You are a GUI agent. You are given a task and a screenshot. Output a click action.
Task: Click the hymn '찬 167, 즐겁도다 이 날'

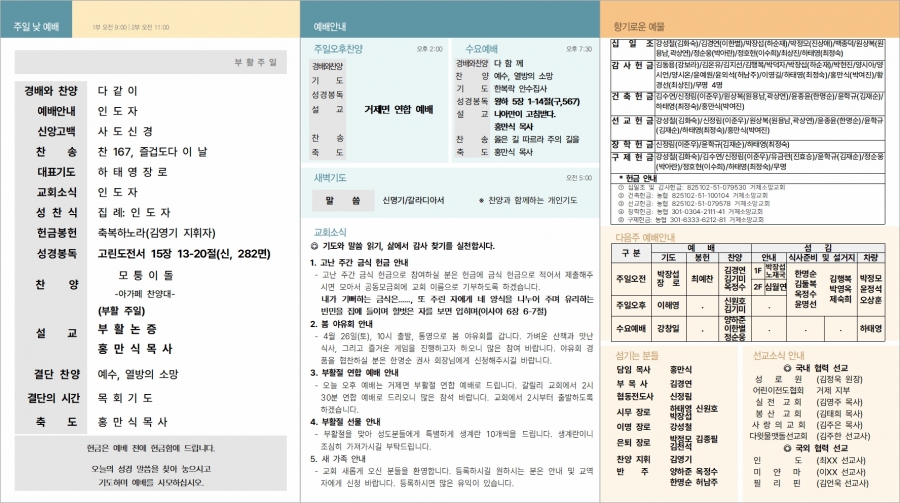[153, 152]
